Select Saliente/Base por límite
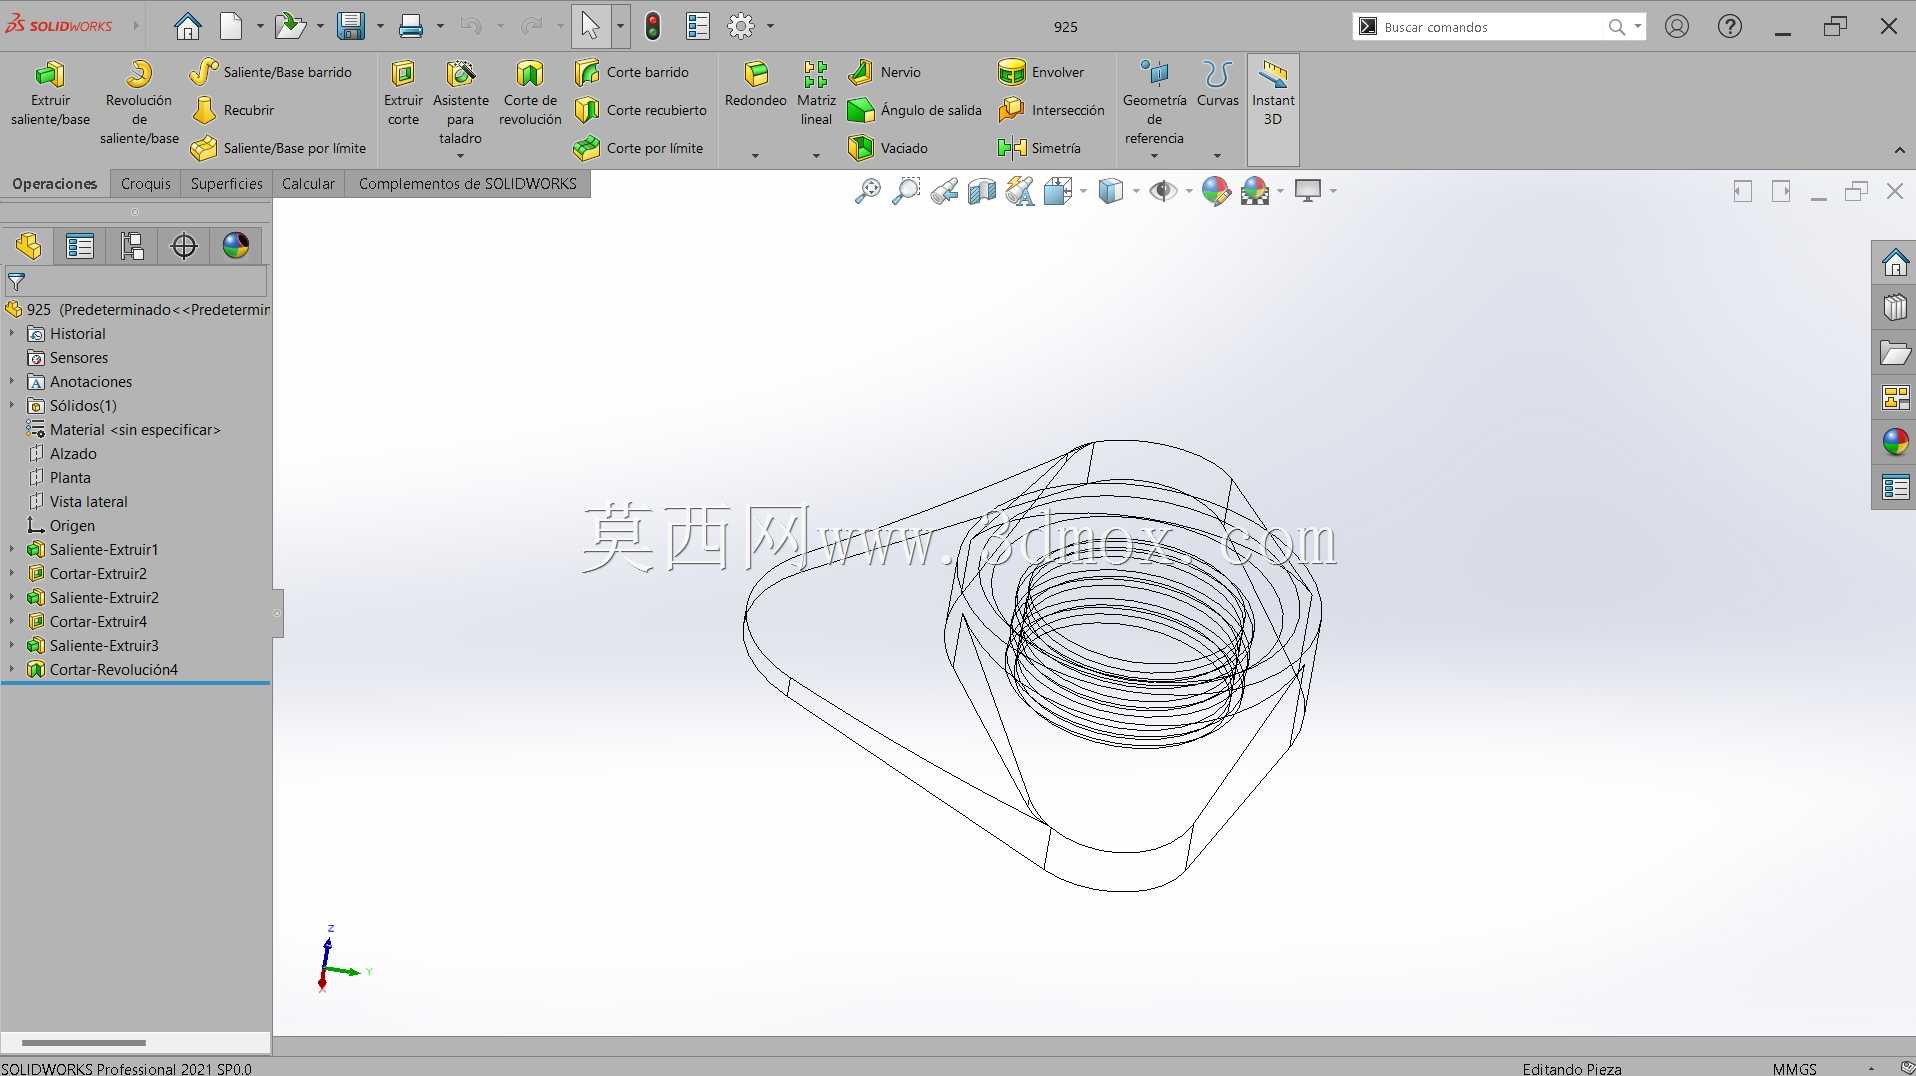The image size is (1916, 1076). tap(278, 148)
